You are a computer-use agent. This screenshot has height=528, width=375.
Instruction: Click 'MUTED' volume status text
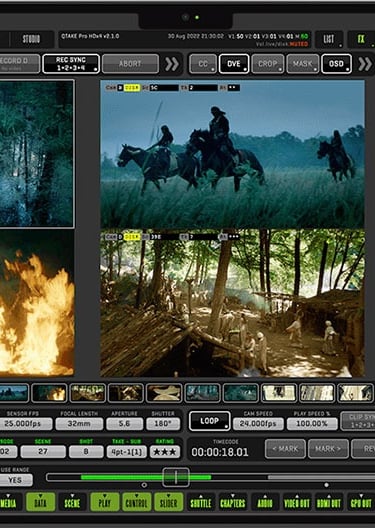click(299, 44)
